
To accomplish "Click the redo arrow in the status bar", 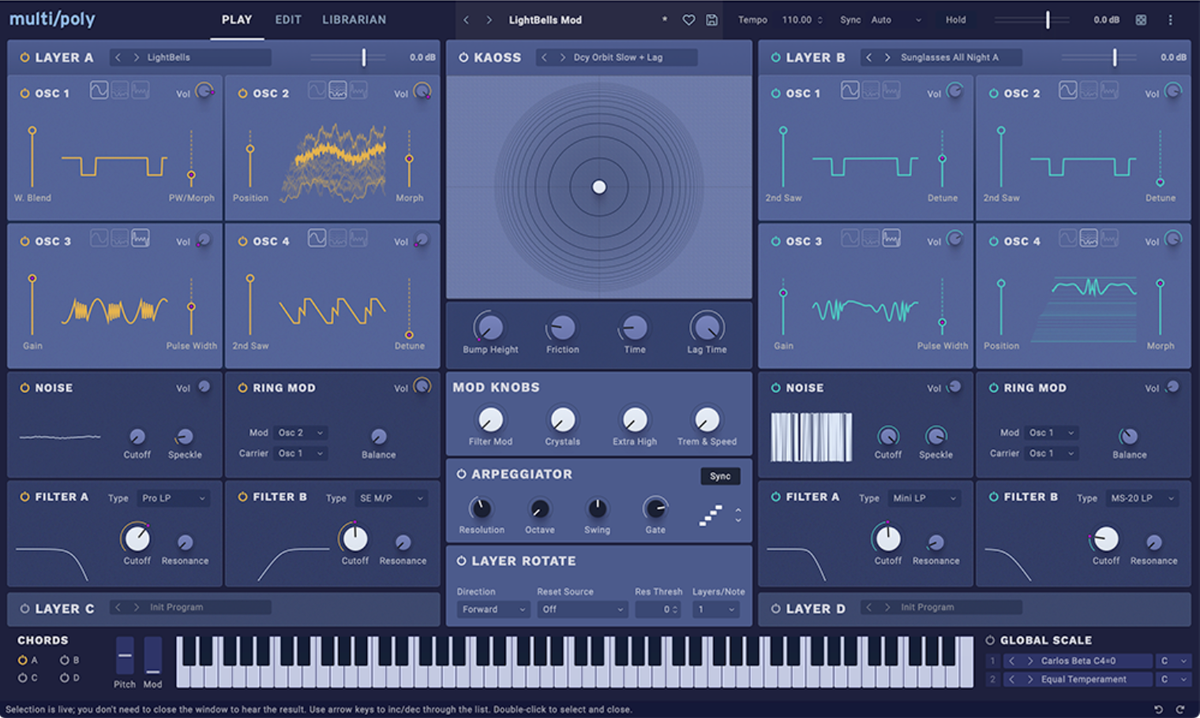I will 1181,709.
